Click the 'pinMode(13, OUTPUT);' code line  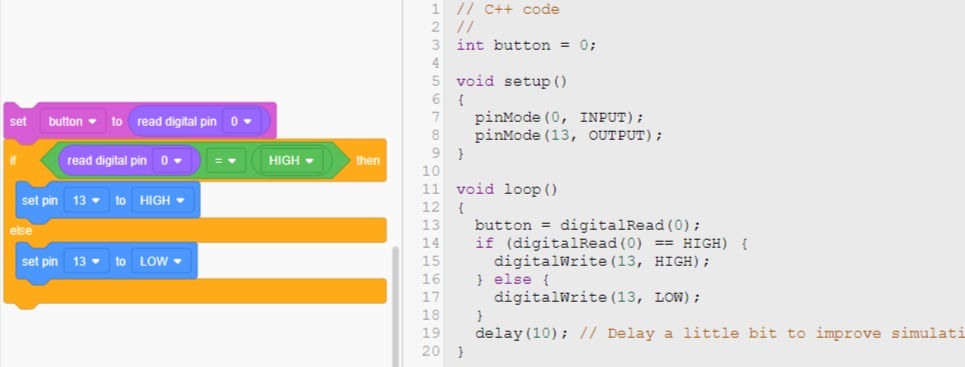click(569, 135)
